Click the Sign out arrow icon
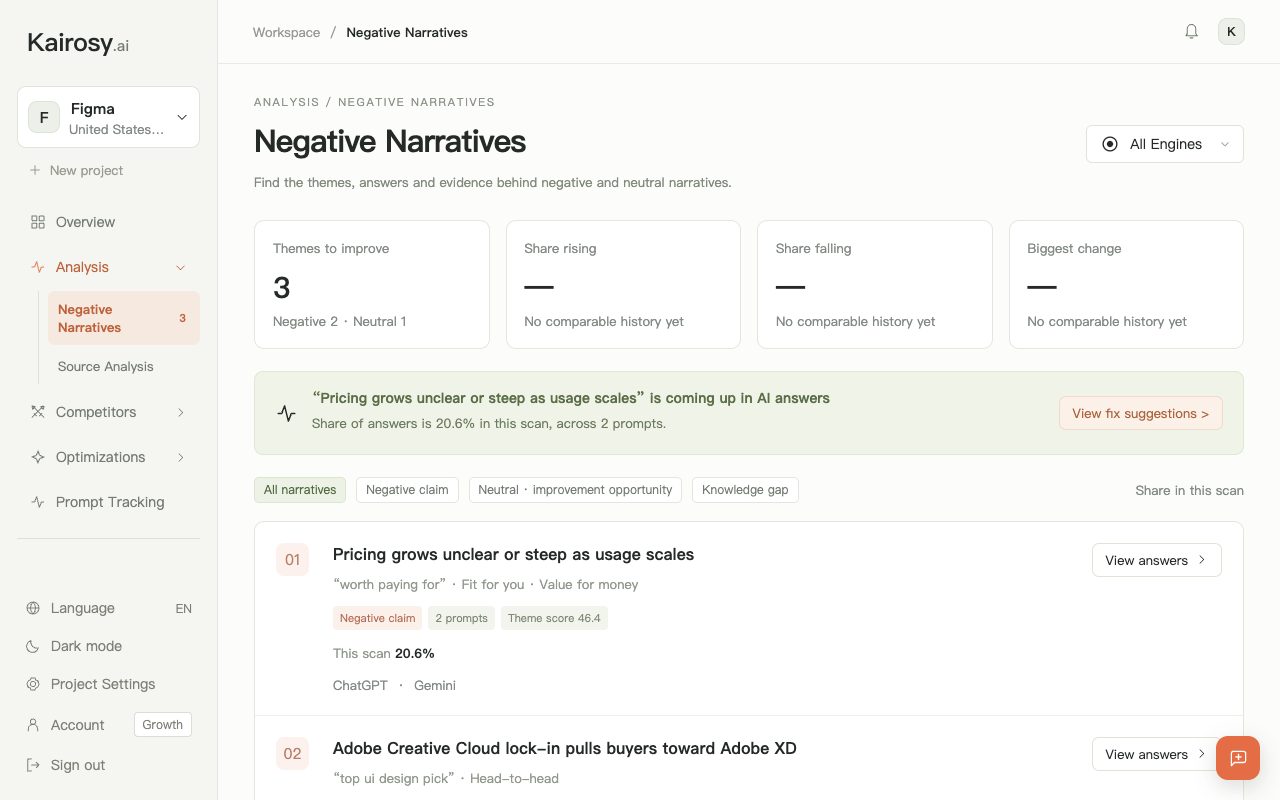Screen dimensions: 1280x800 pyautogui.click(x=33, y=765)
